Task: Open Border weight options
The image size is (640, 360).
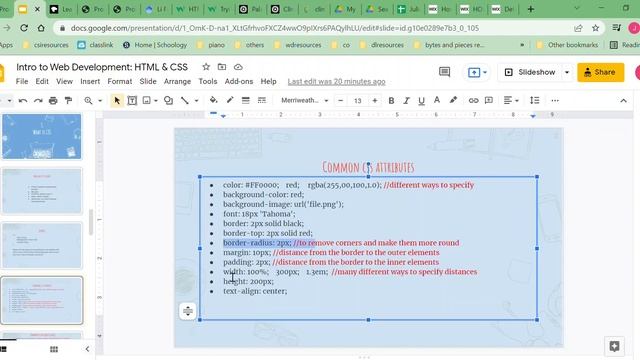Action: point(246,100)
